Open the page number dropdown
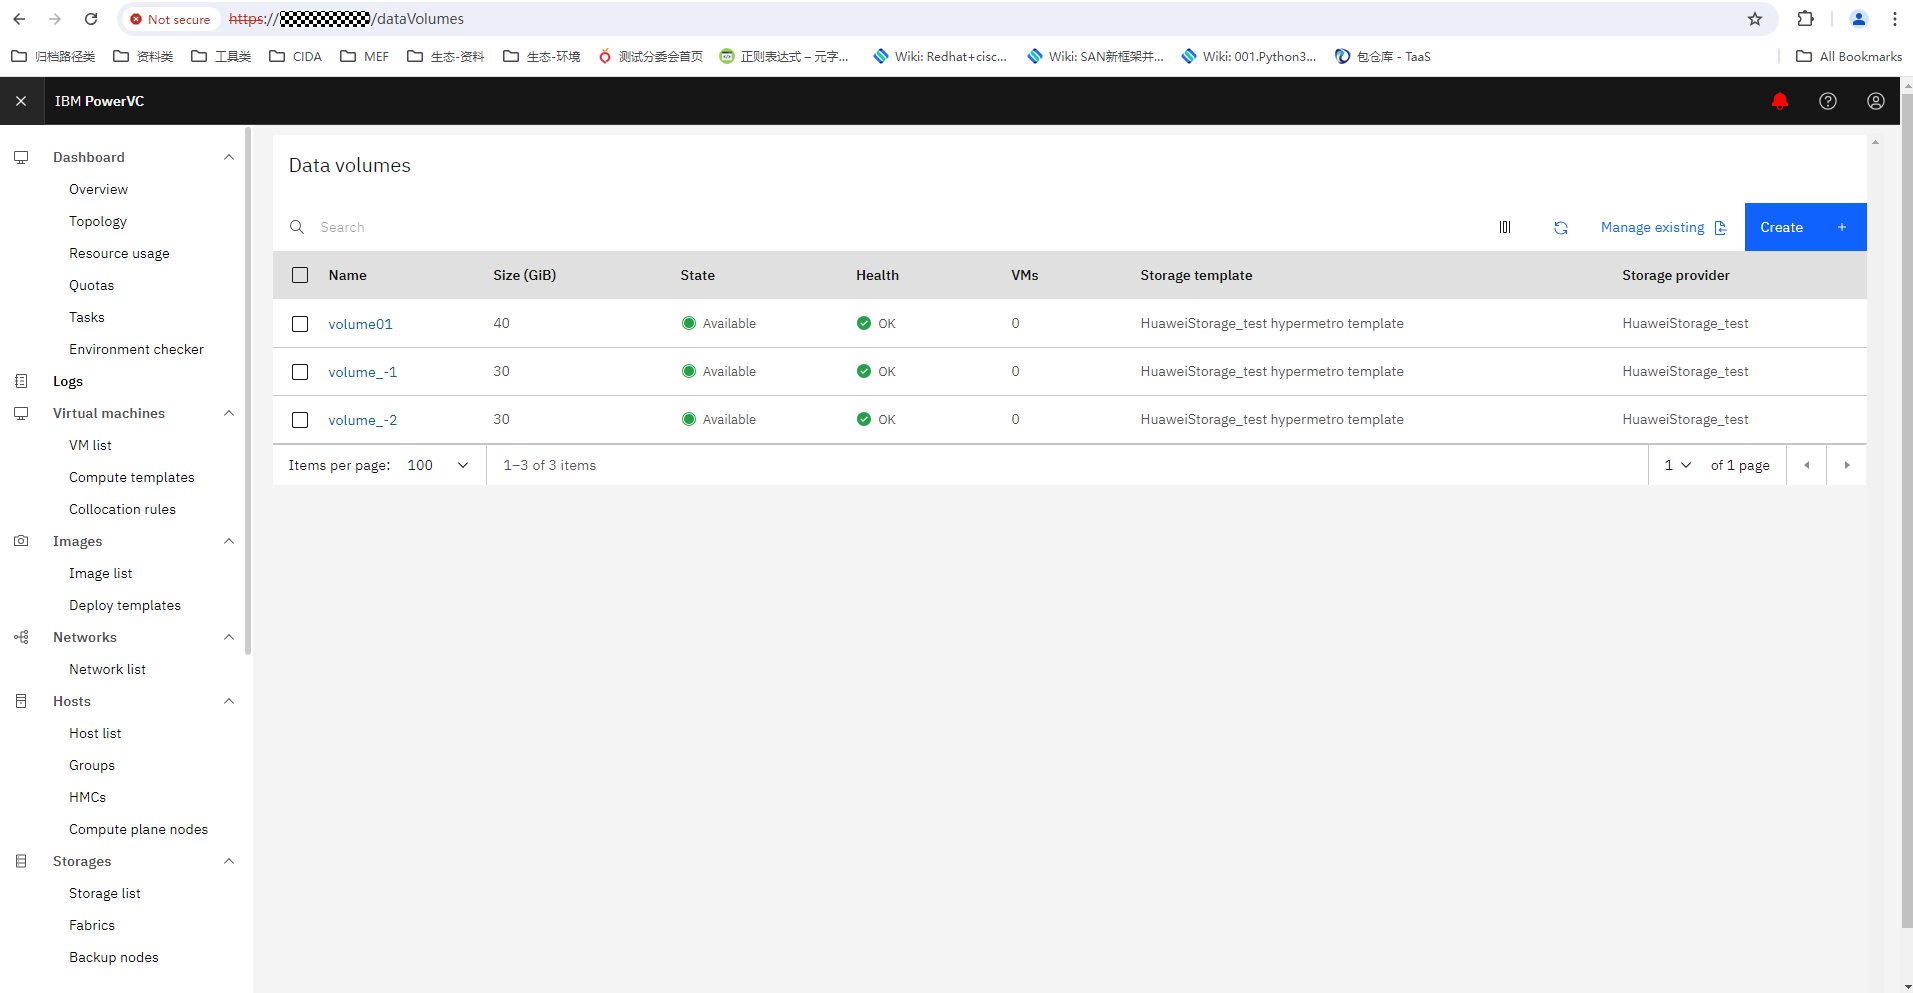 [x=1678, y=465]
